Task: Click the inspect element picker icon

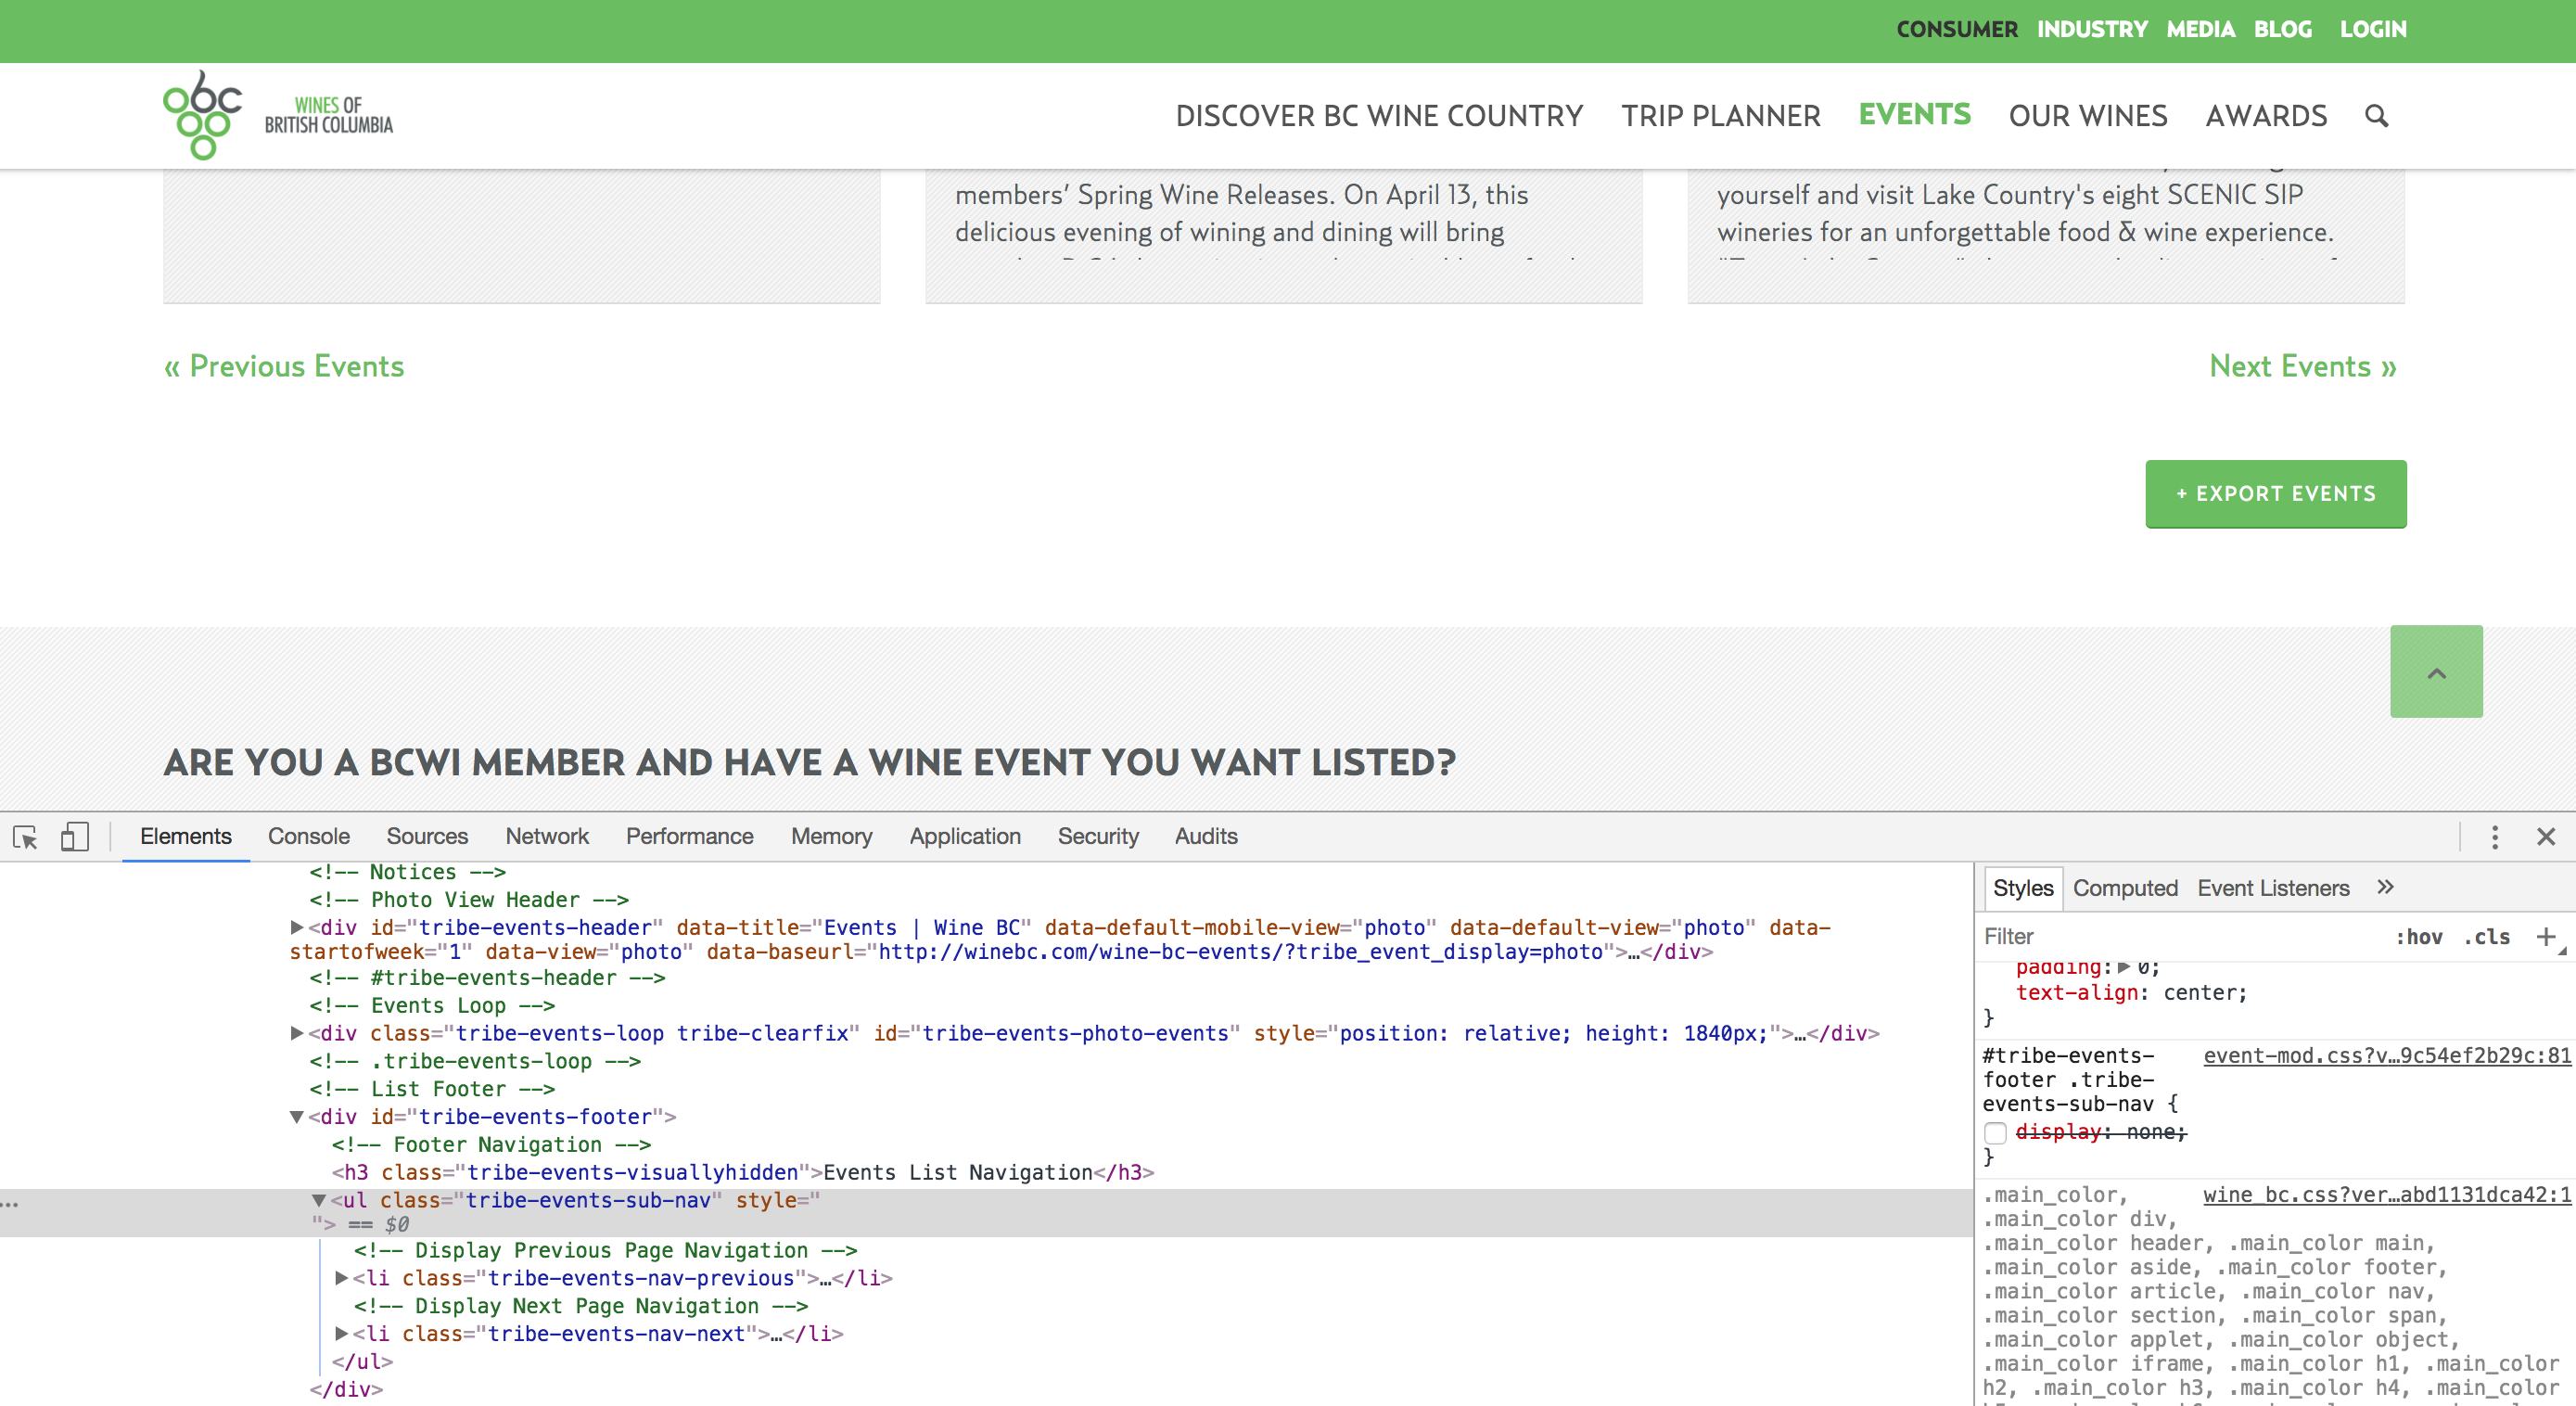Action: [x=25, y=836]
